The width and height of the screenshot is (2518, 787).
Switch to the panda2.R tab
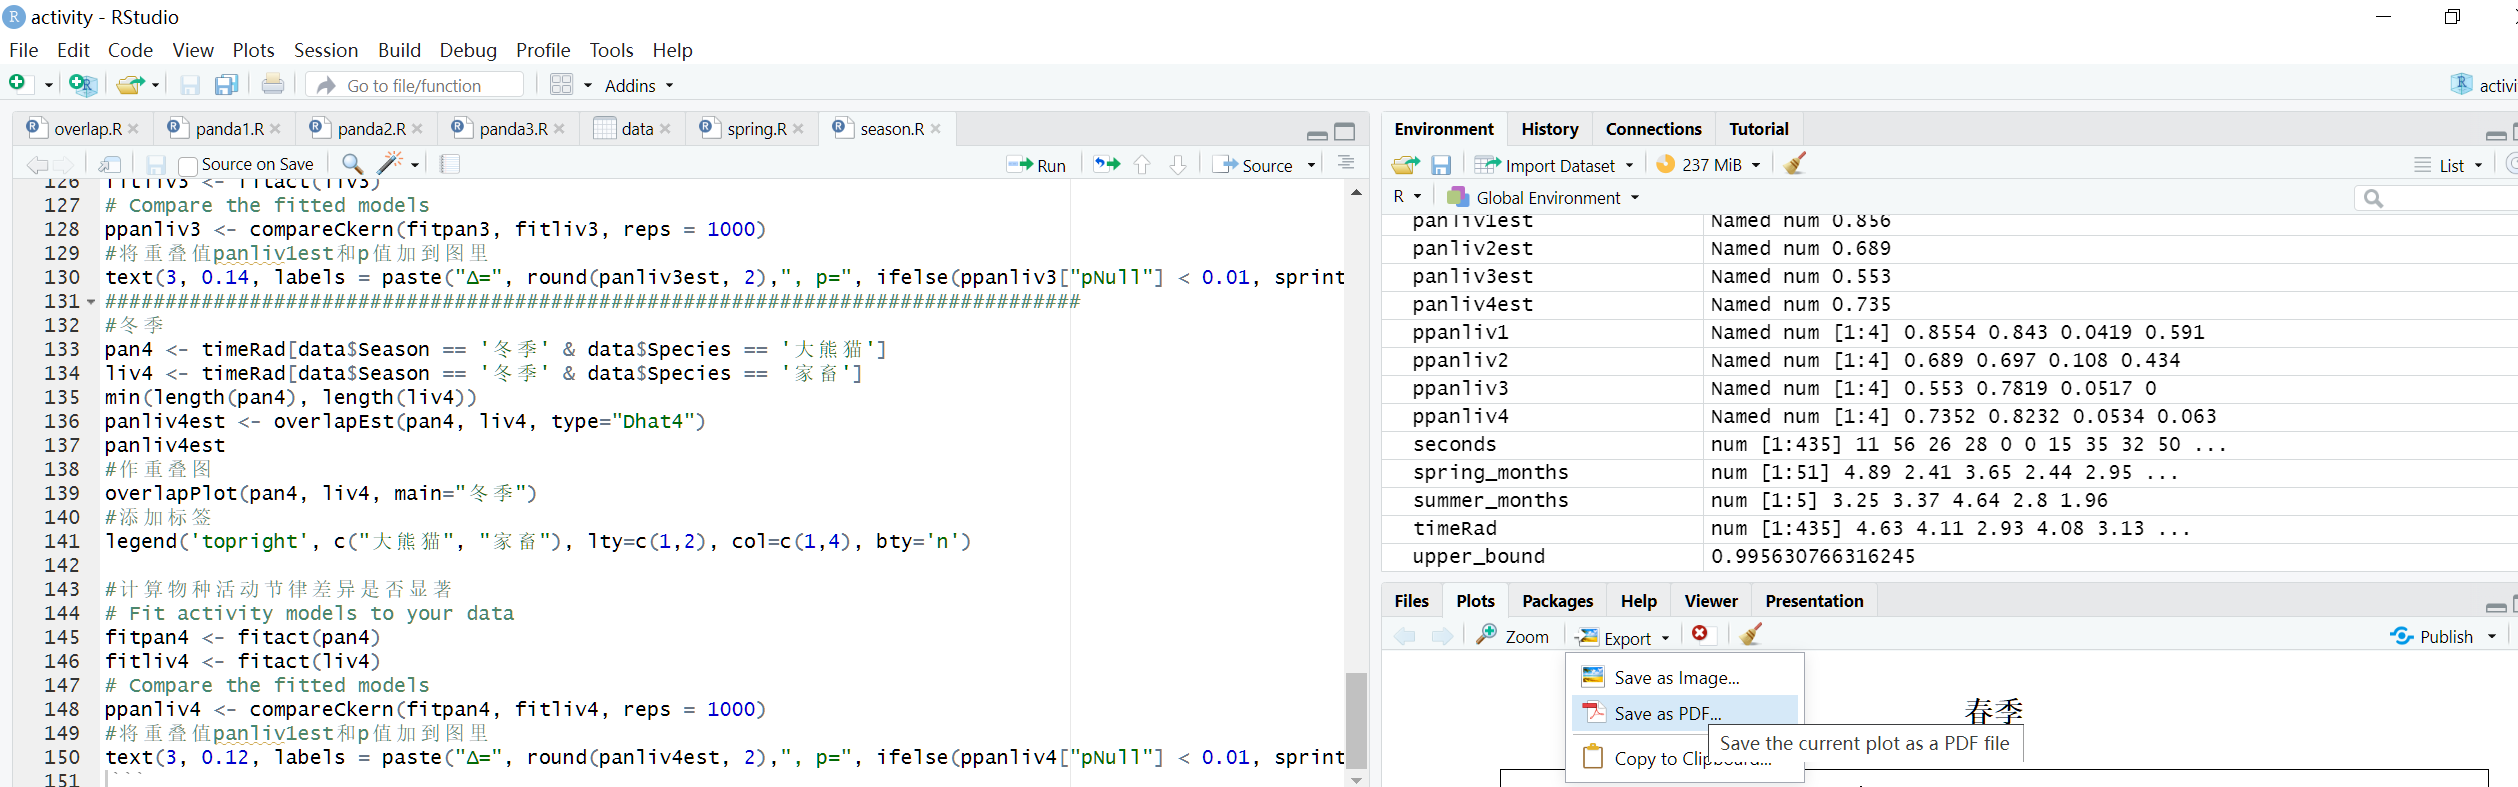(x=371, y=129)
